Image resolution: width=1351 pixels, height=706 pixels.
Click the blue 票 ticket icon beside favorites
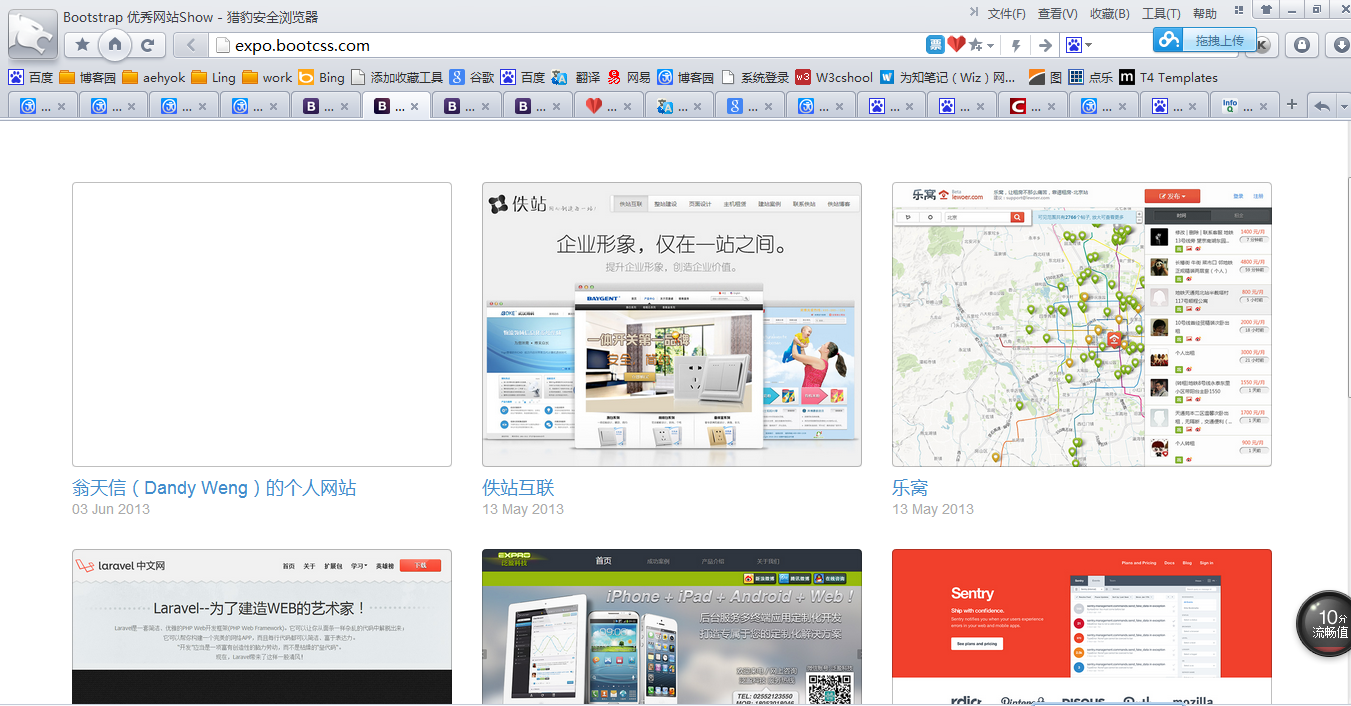(936, 43)
